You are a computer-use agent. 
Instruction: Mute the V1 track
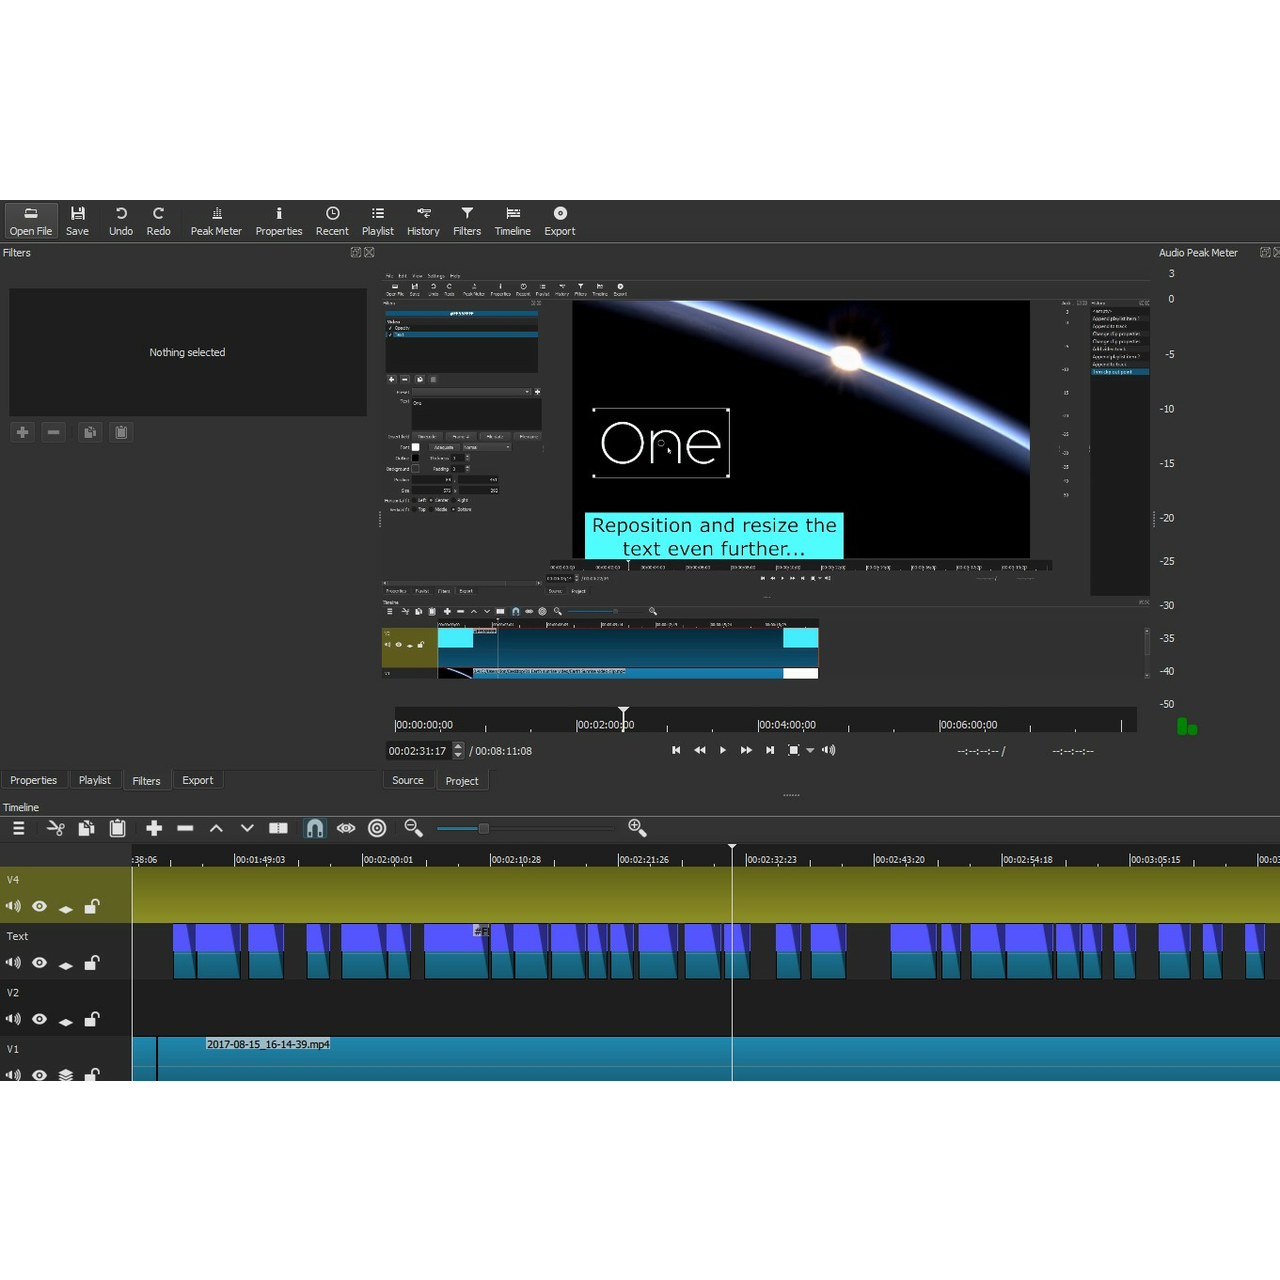pyautogui.click(x=13, y=1075)
